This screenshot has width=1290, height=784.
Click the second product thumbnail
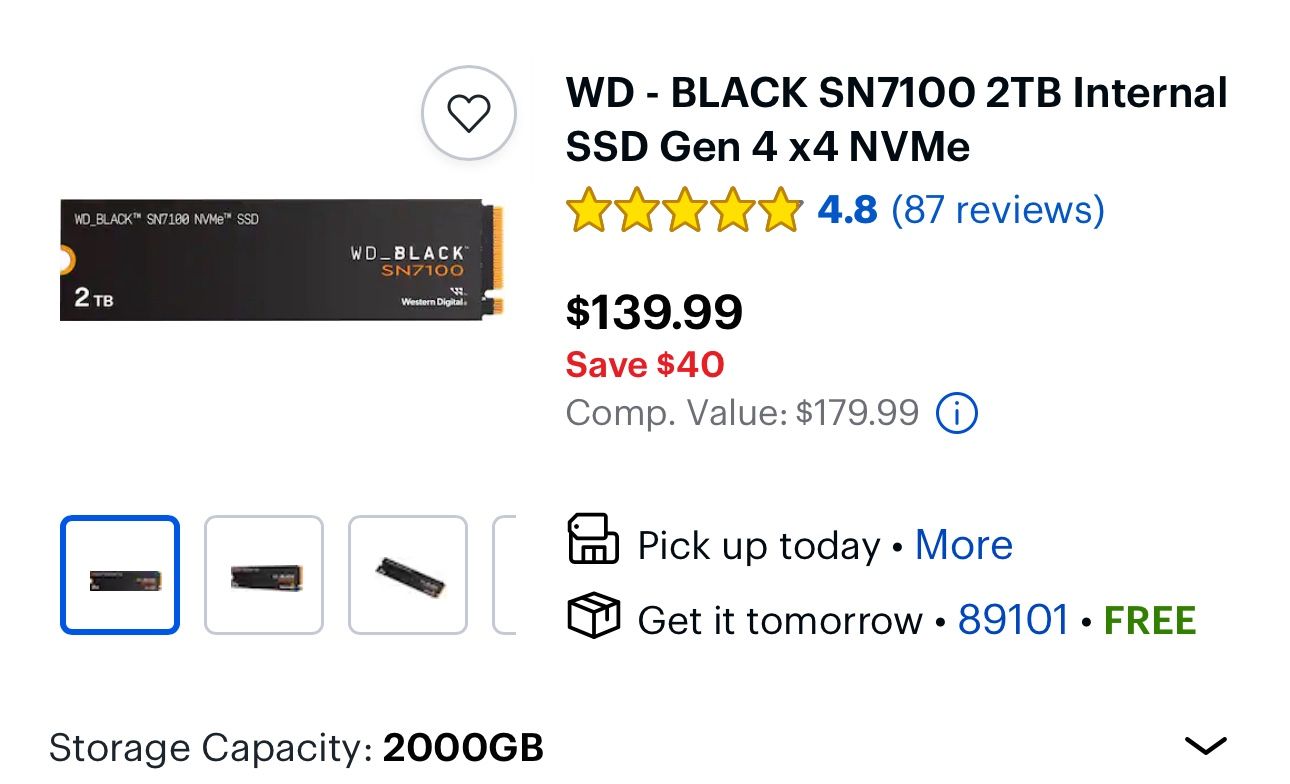264,573
